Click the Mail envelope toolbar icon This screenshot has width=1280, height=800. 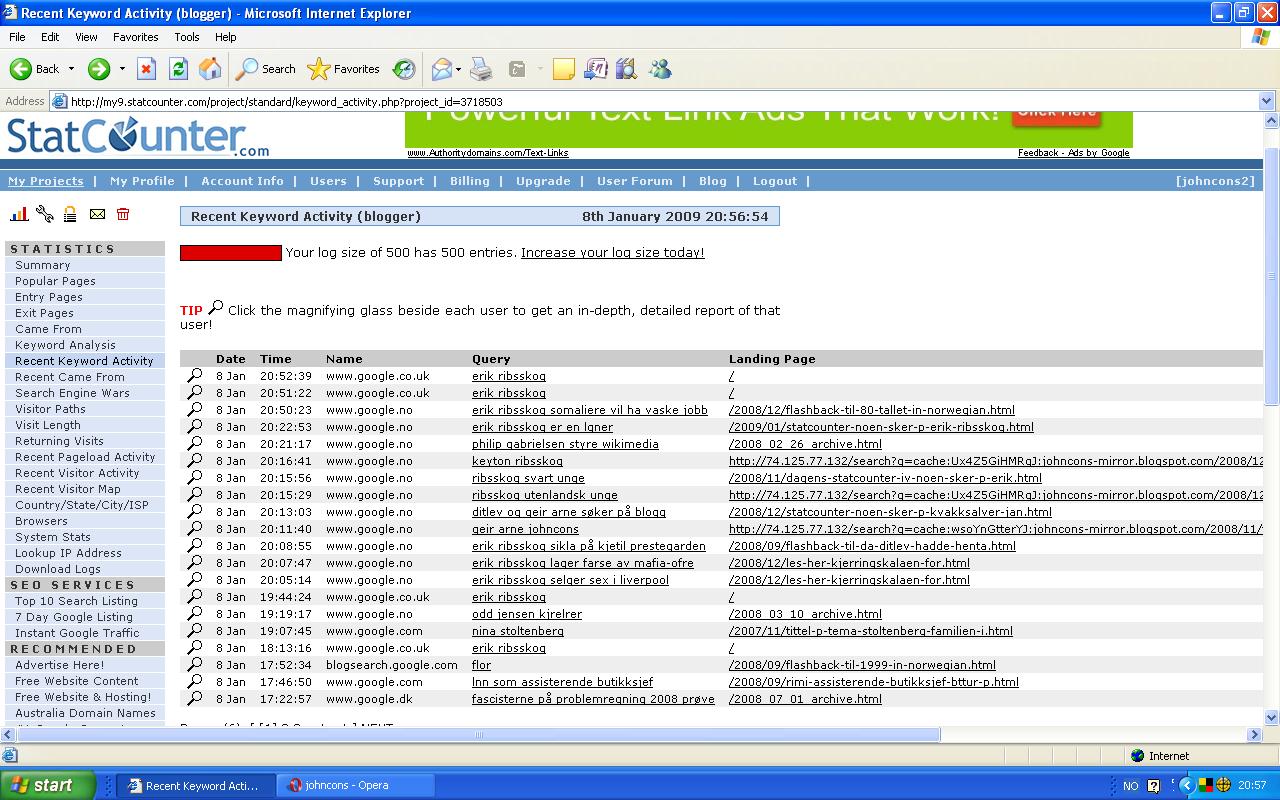pos(441,69)
